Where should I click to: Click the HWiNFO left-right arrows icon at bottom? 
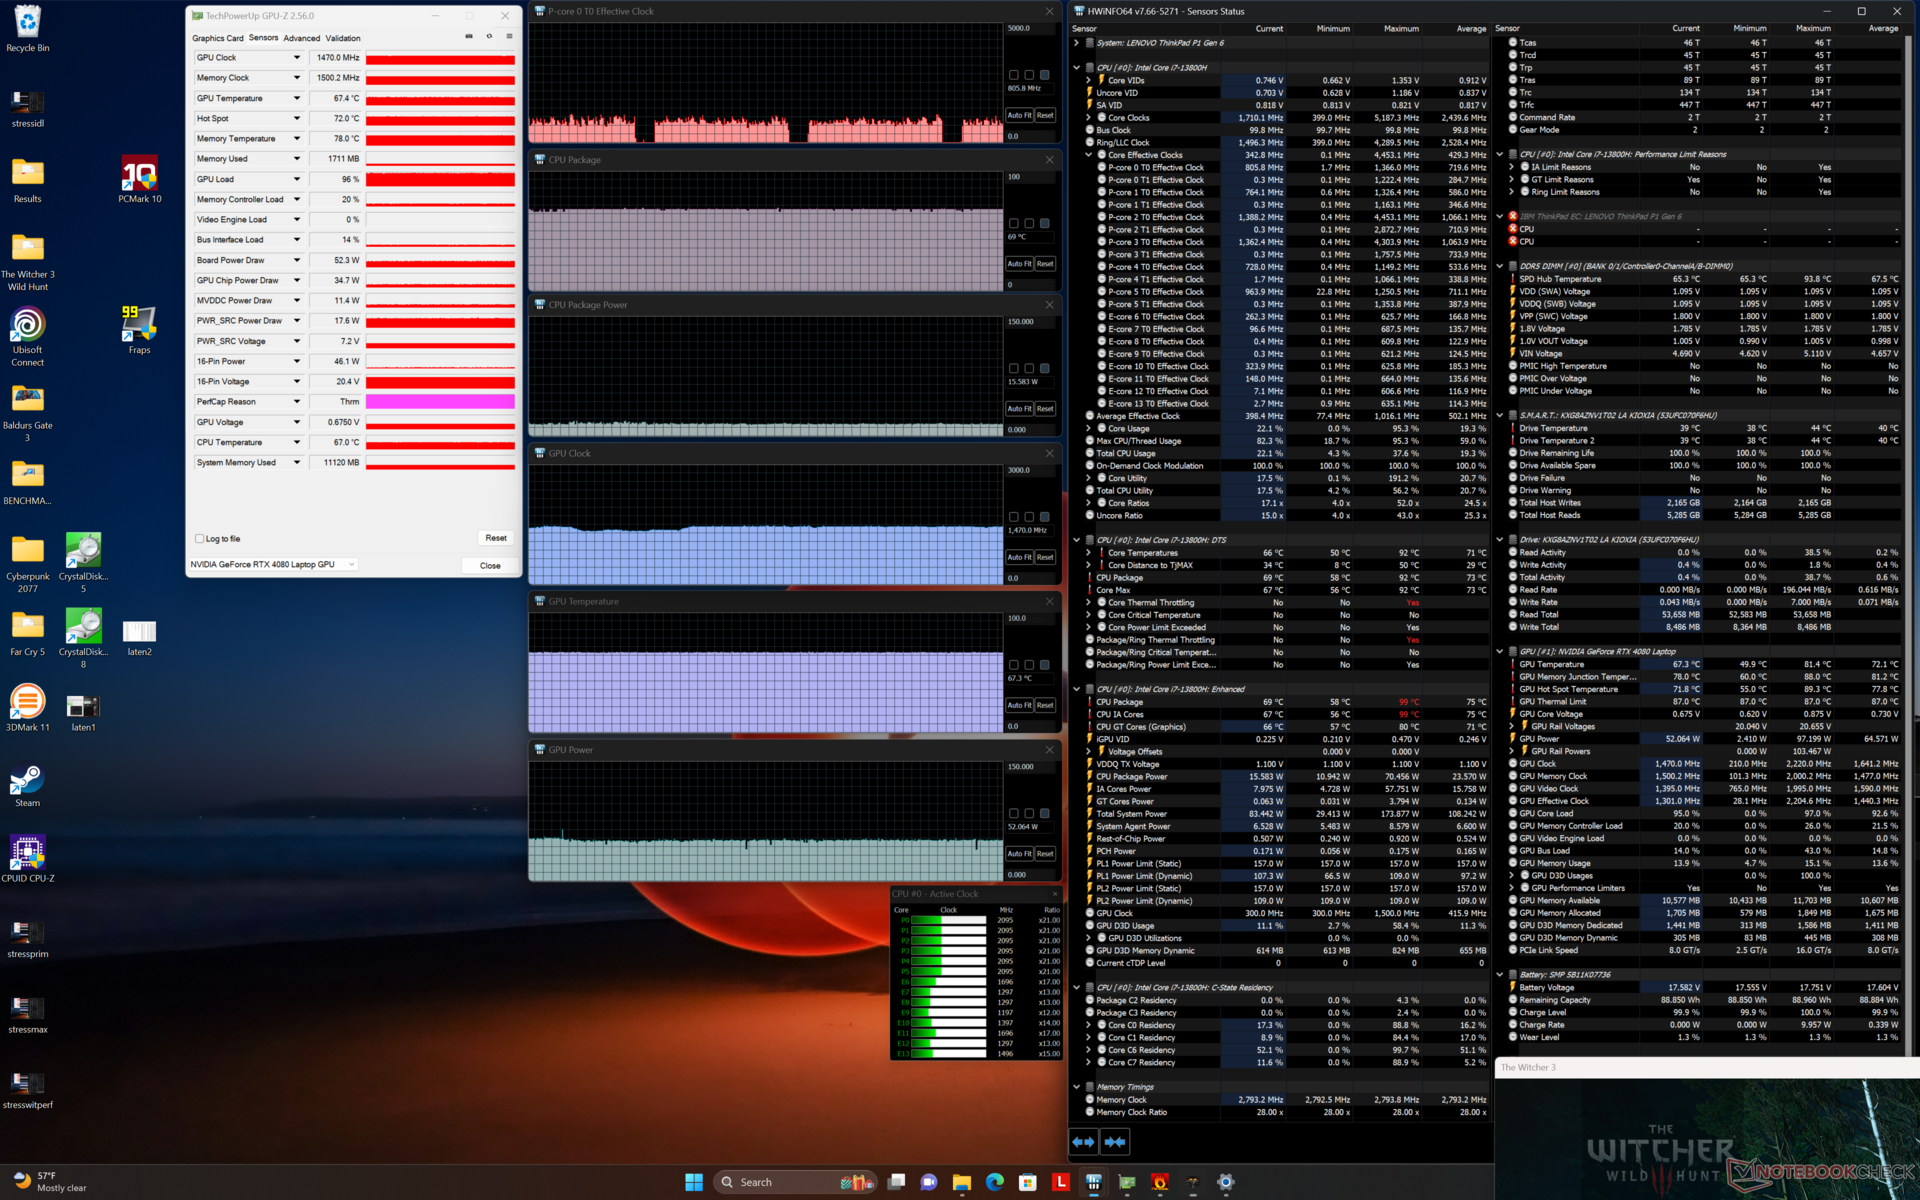click(x=1083, y=1141)
